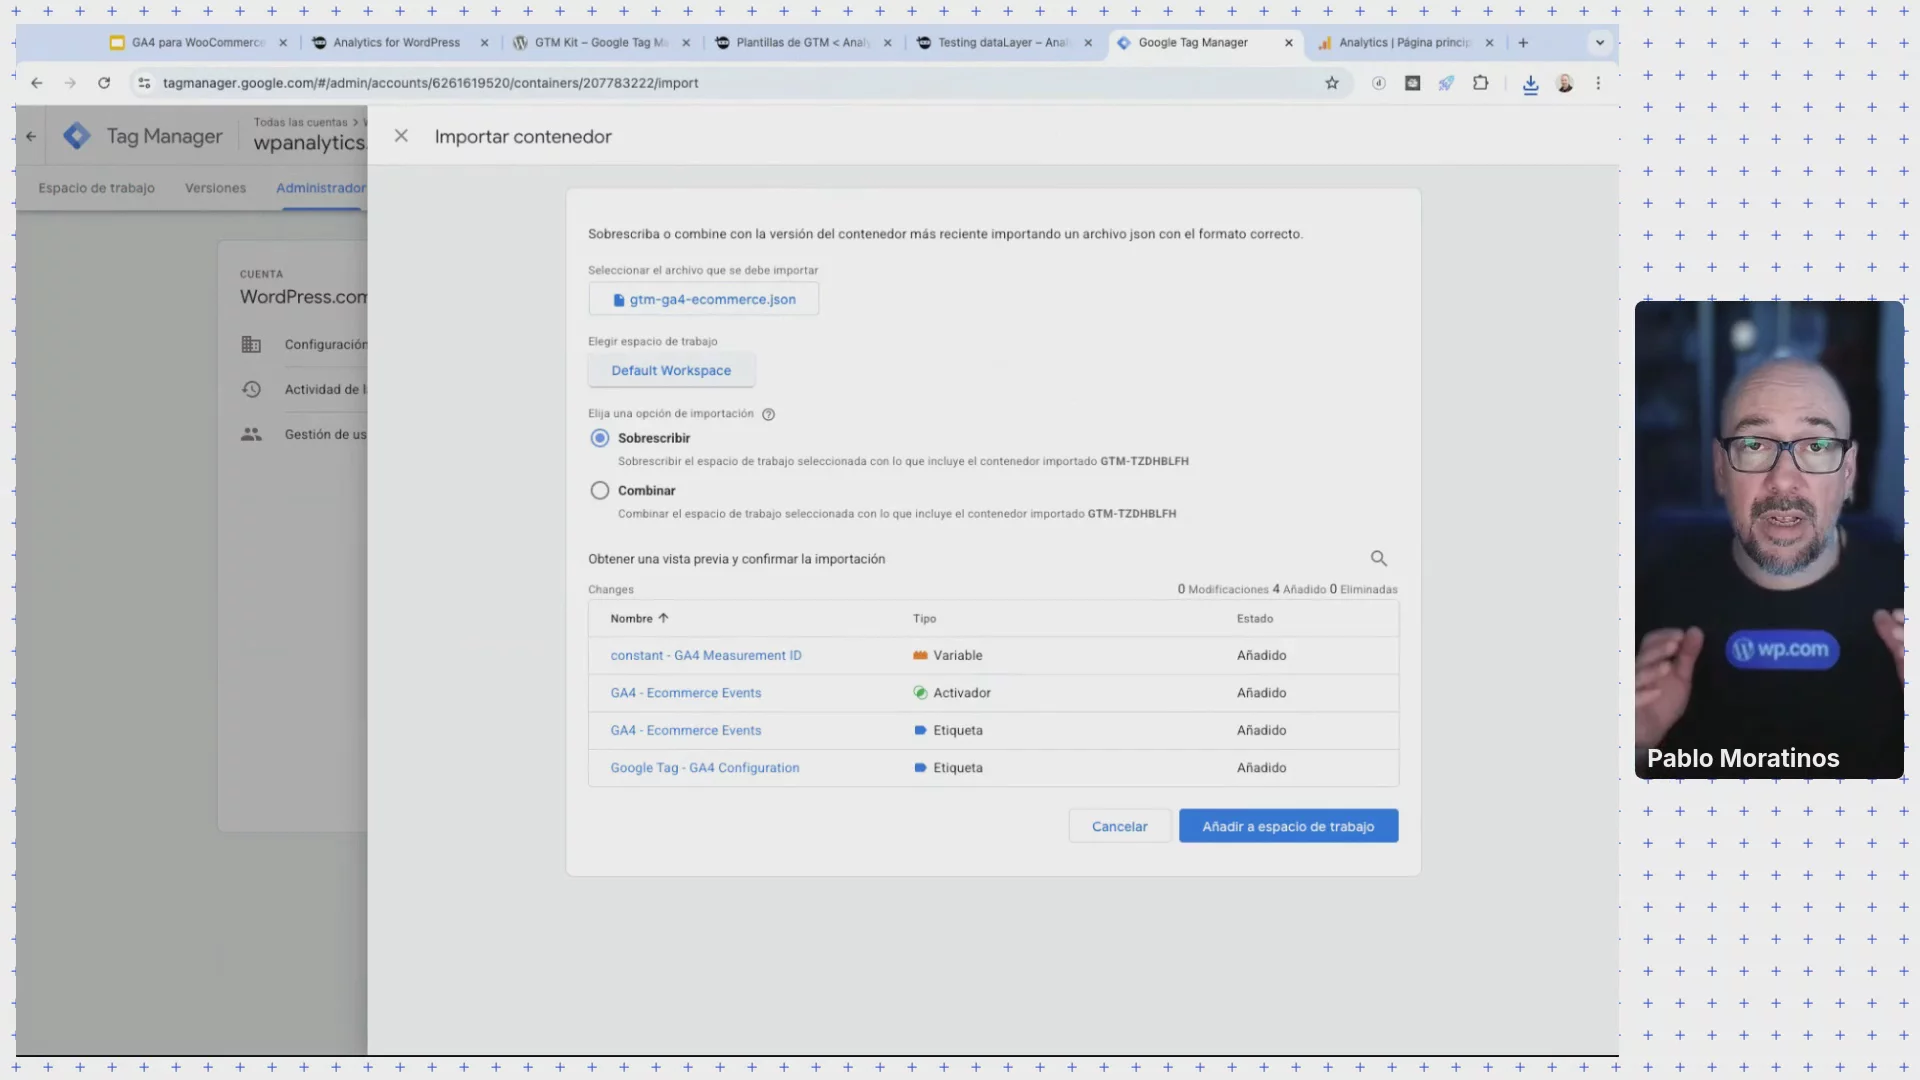
Task: Open Administrador tab
Action: [321, 188]
